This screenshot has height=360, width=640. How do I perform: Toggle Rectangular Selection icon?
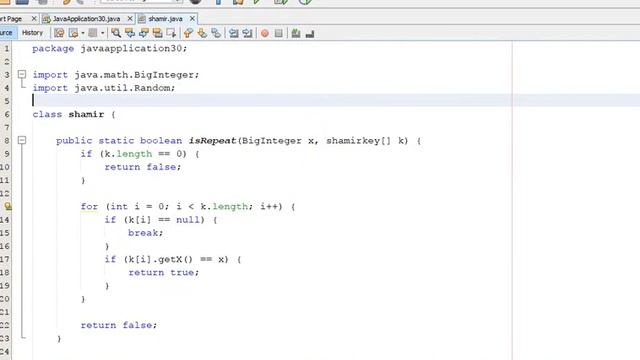[171, 33]
